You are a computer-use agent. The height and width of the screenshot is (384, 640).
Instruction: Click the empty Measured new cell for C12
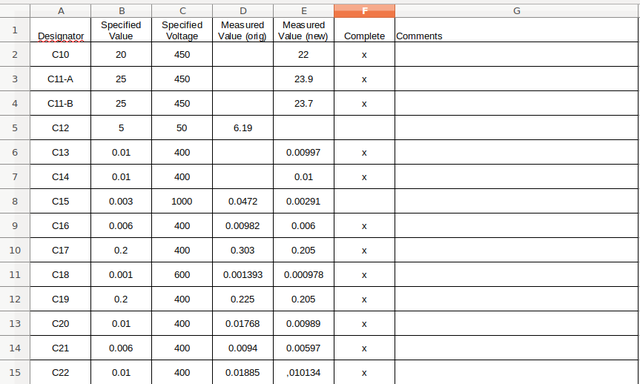[x=304, y=128]
